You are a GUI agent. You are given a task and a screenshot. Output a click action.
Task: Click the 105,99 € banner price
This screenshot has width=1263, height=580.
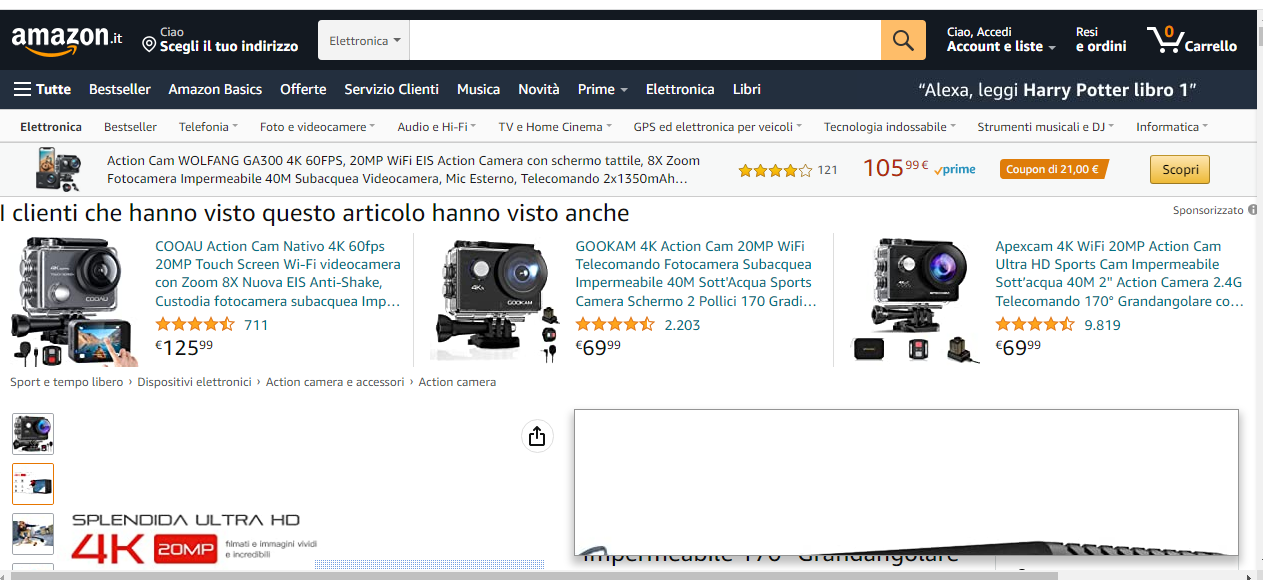(895, 168)
